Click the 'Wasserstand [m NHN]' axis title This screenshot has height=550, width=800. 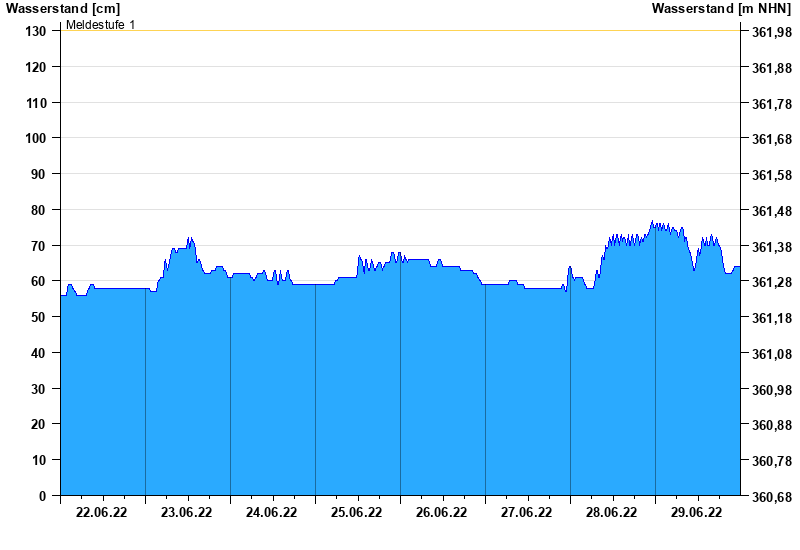click(x=721, y=8)
